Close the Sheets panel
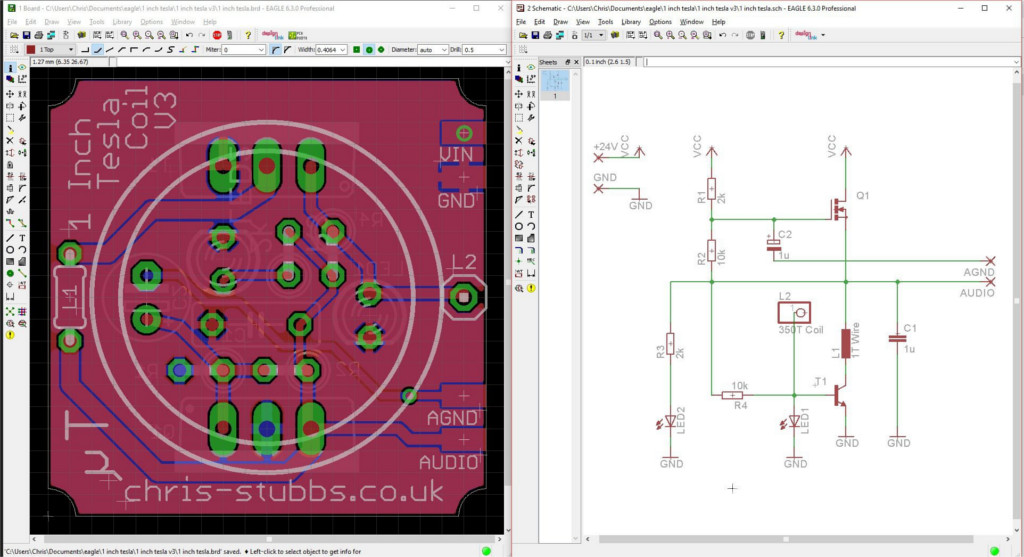The height and width of the screenshot is (557, 1024). coord(575,62)
